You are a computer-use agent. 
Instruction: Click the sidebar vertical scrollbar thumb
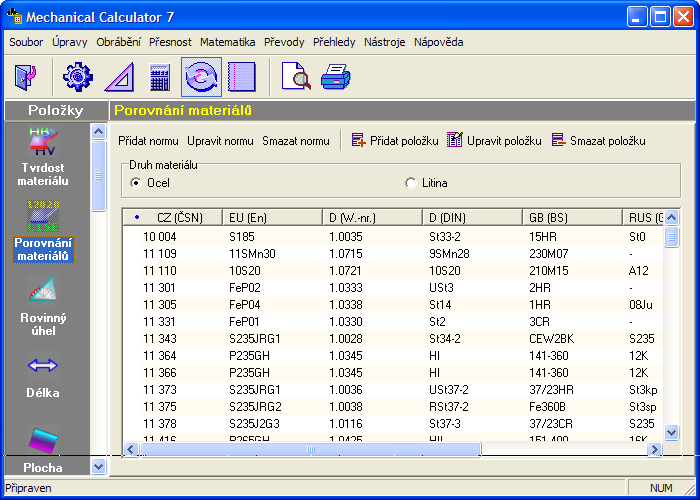coord(98,175)
